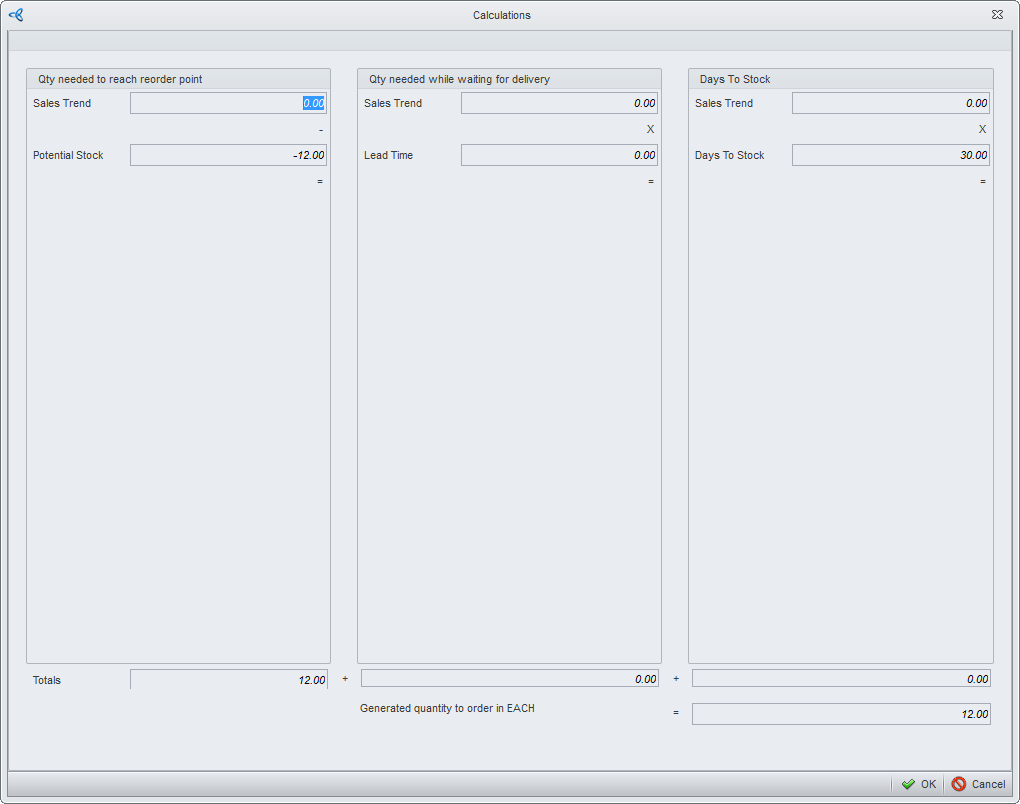The height and width of the screenshot is (804, 1020).
Task: Click the Totals label
Action: [47, 680]
